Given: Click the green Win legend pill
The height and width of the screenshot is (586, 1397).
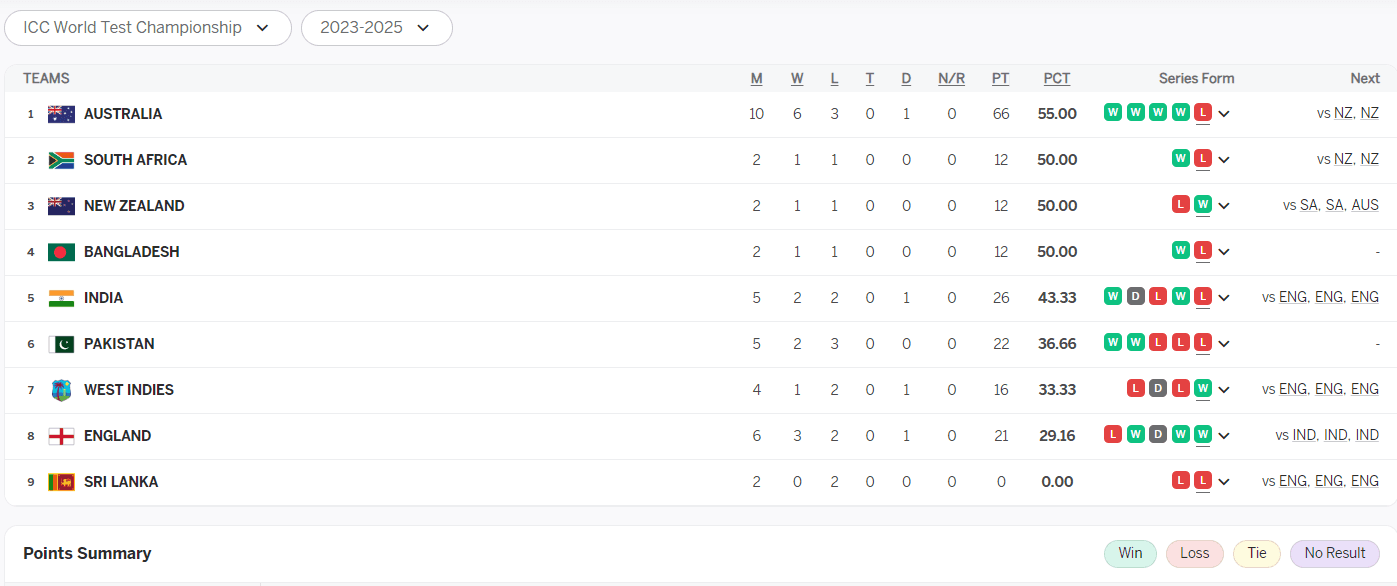Looking at the screenshot, I should click(1130, 554).
